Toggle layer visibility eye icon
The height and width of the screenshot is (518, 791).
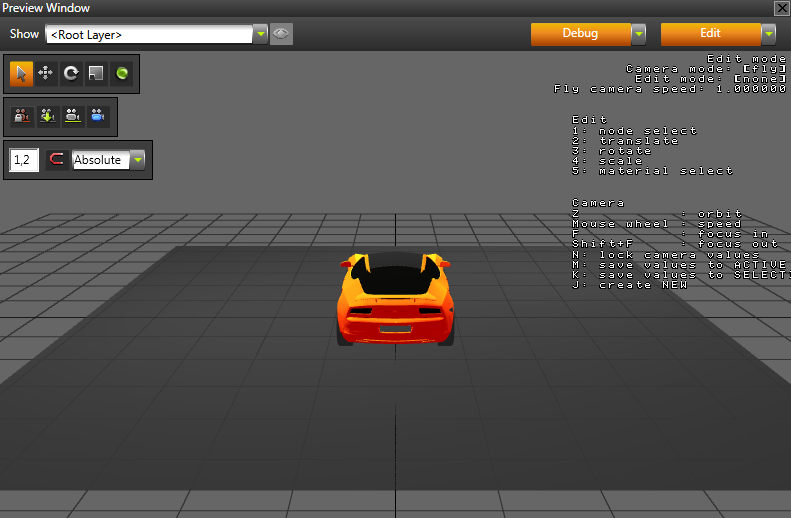click(x=281, y=34)
